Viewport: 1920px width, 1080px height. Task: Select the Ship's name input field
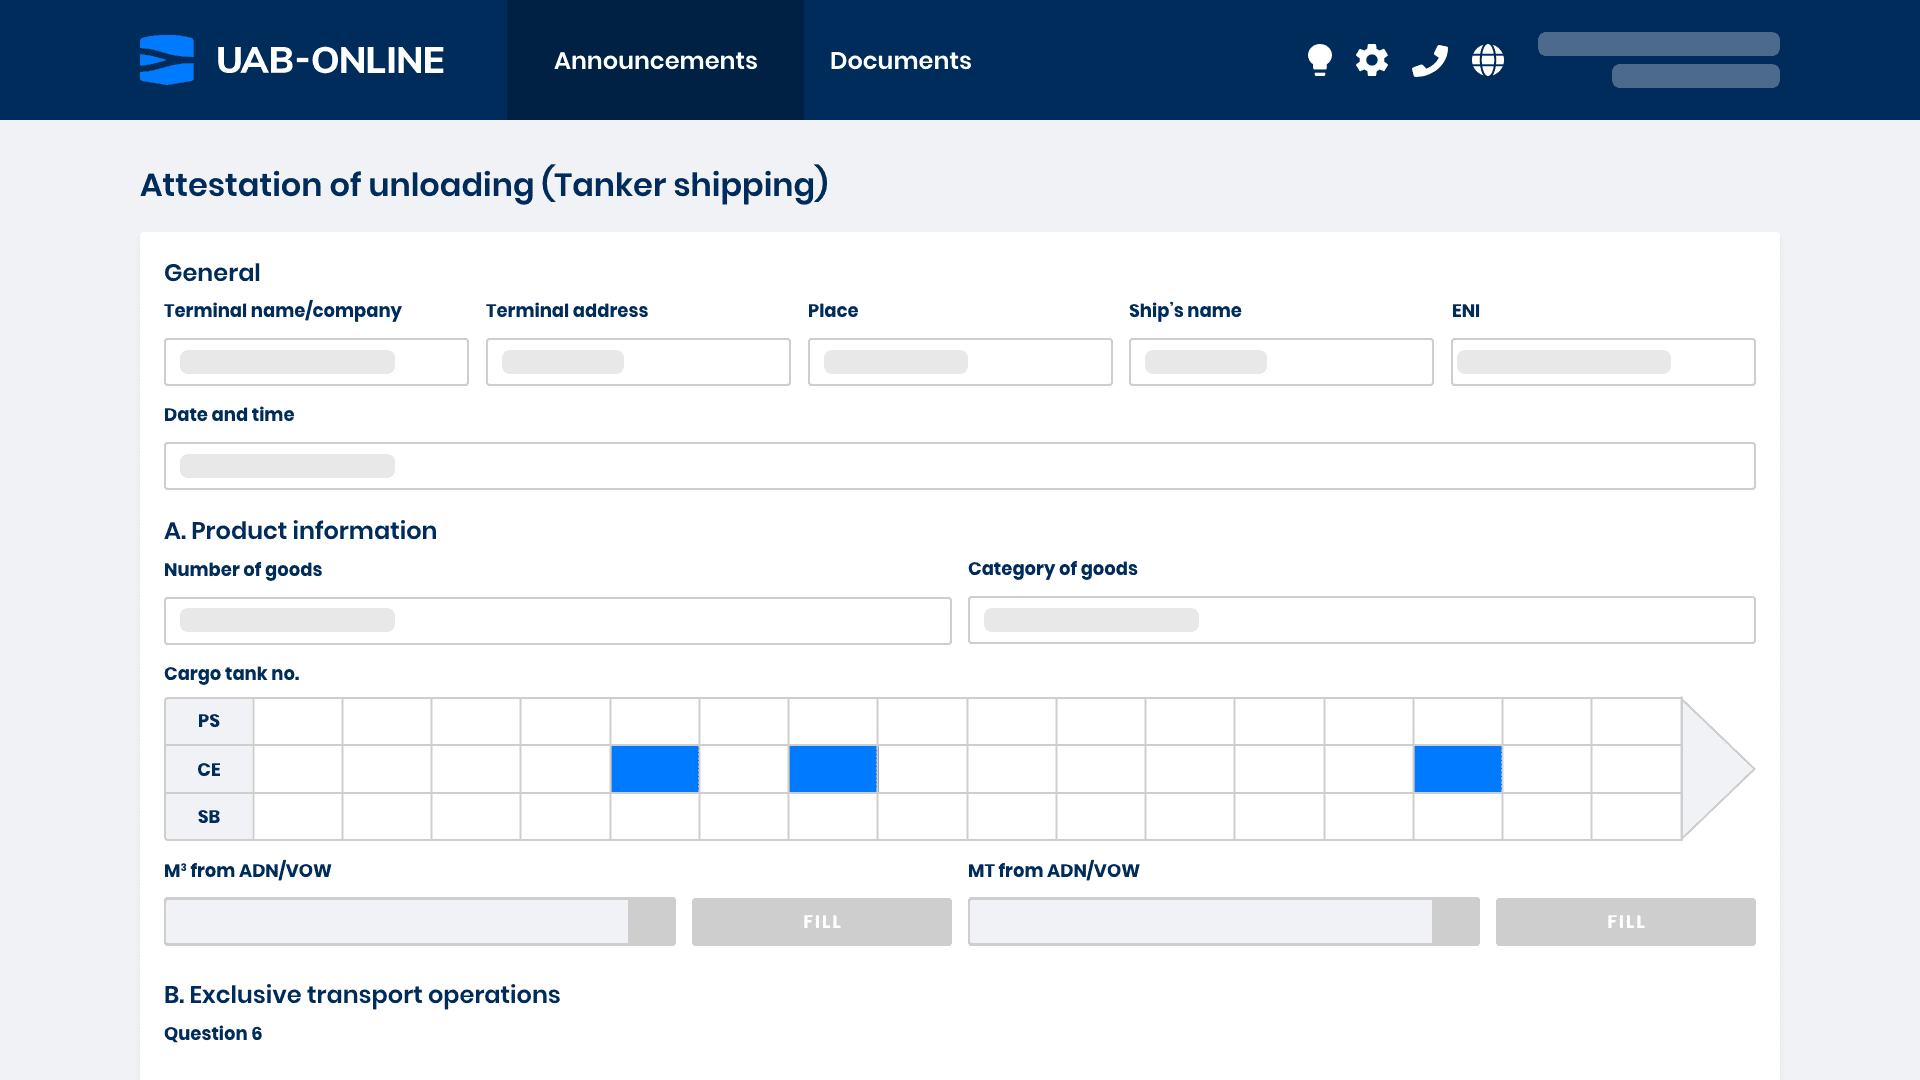[1281, 362]
